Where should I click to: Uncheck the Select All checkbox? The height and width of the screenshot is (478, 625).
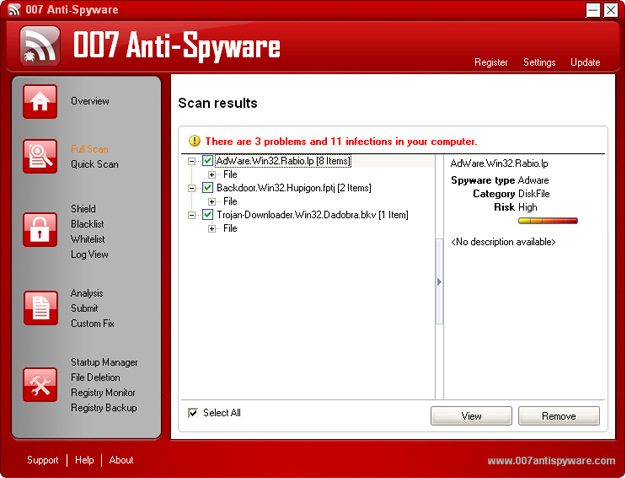[x=193, y=413]
